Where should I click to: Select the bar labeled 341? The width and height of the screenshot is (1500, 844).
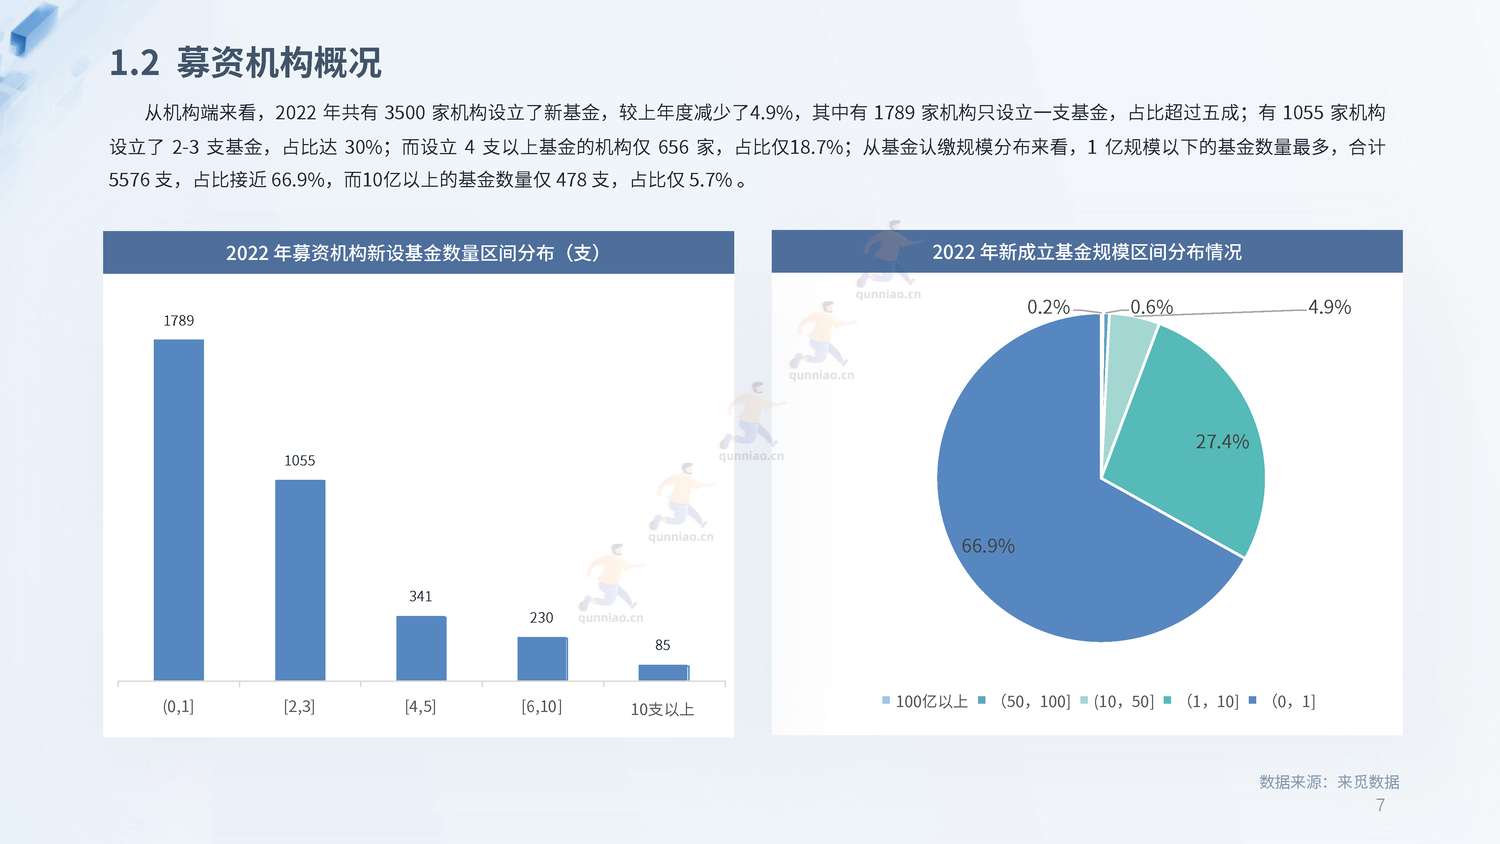pos(421,648)
